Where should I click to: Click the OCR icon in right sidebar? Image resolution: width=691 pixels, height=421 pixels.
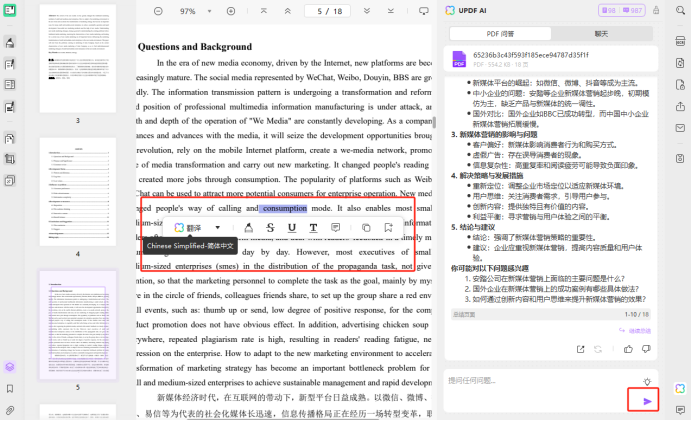tap(680, 41)
